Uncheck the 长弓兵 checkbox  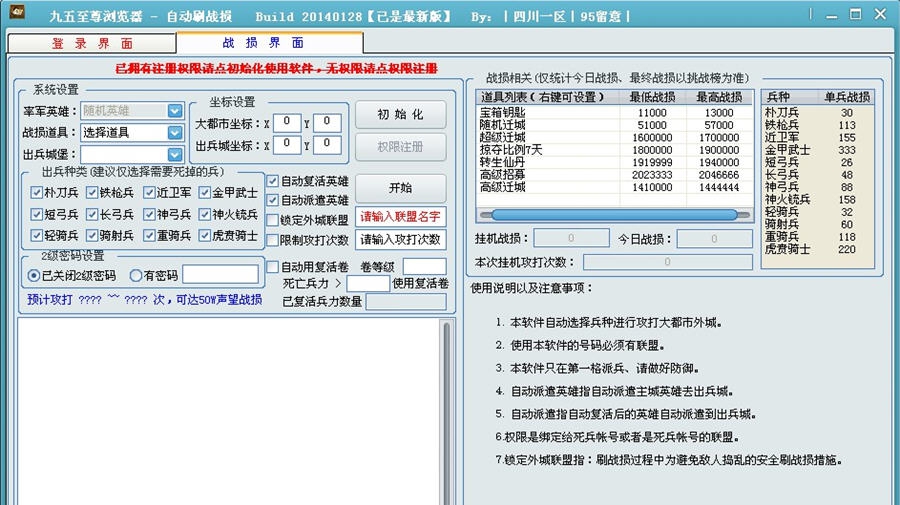[92, 215]
